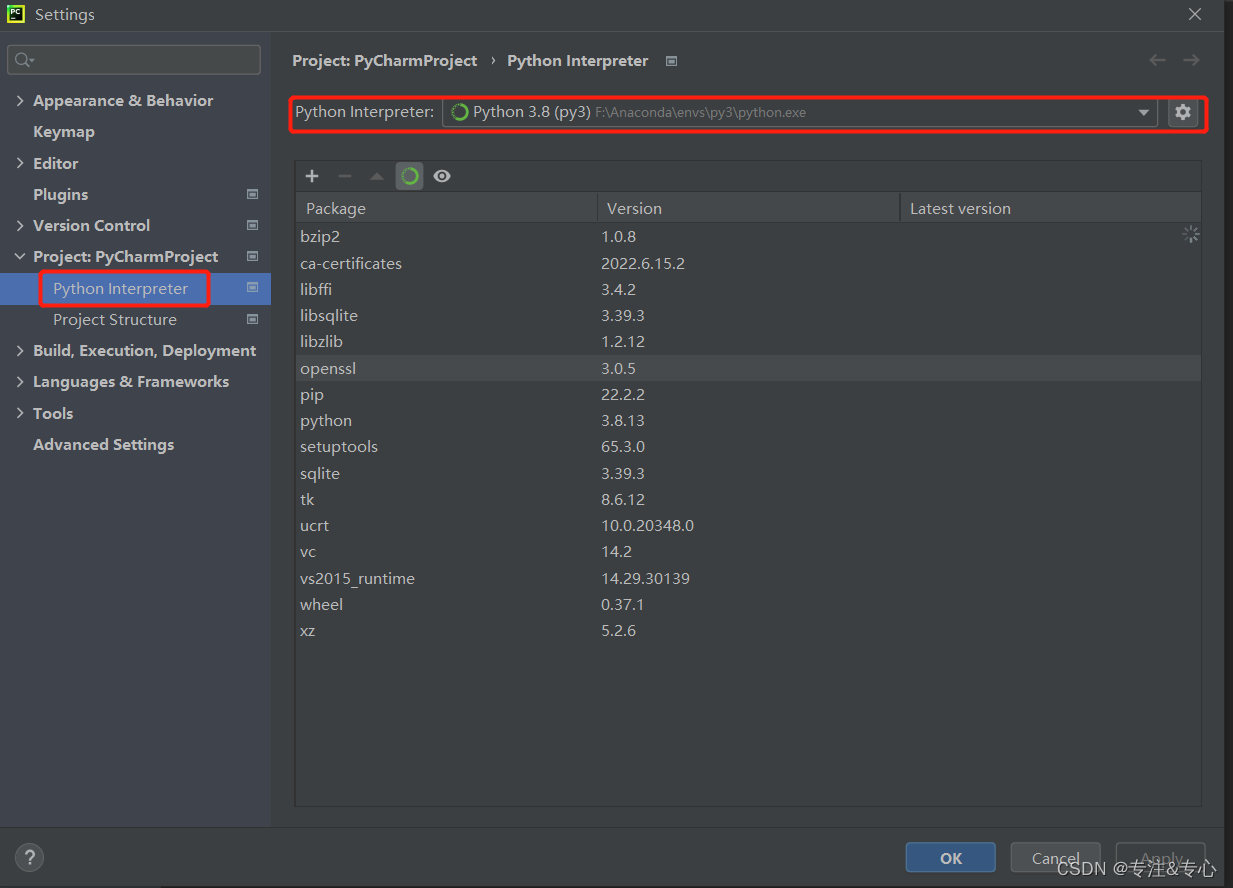Open the Python Interpreter dropdown arrow
Screen dimensions: 1233x888
(x=1144, y=113)
